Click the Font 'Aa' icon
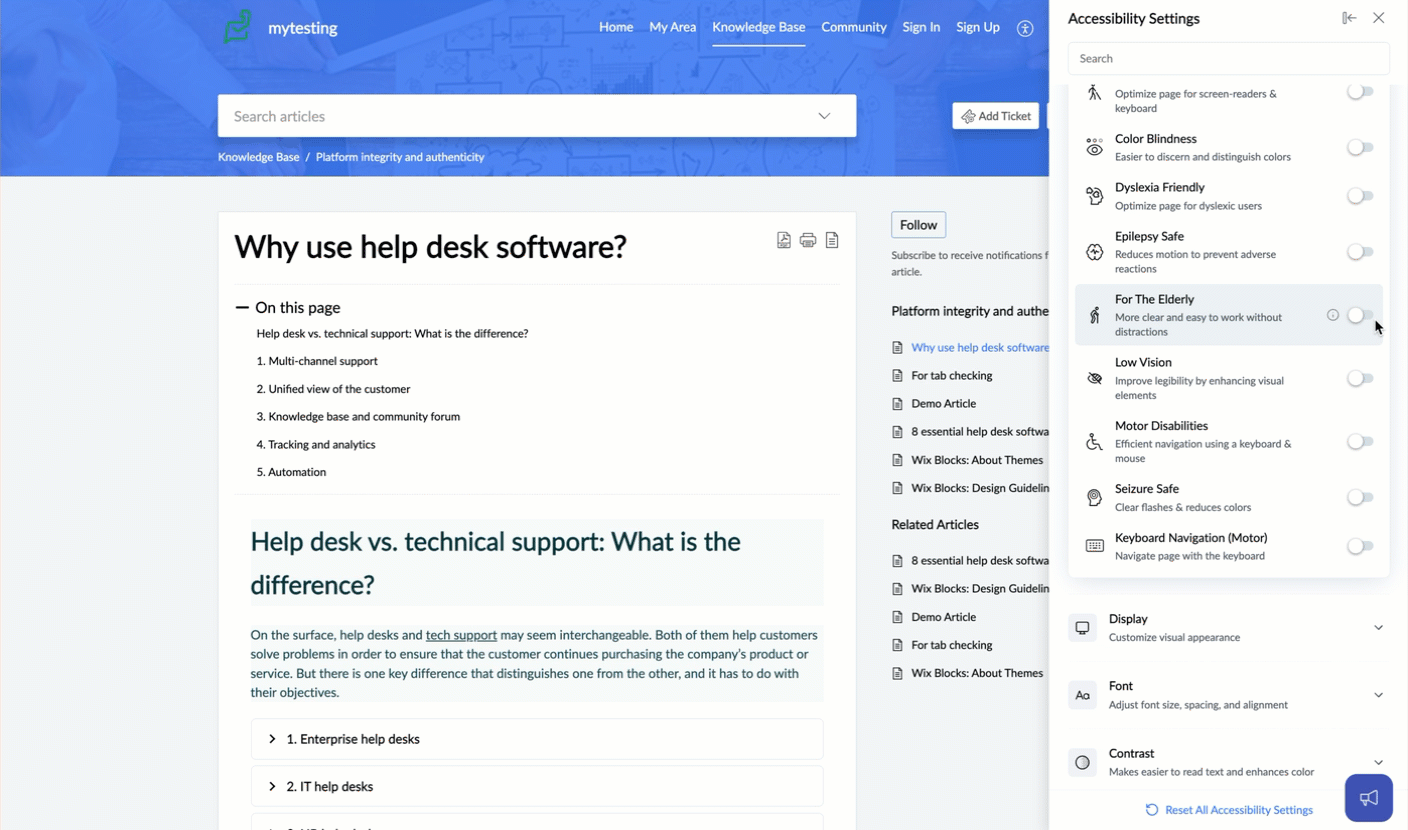The width and height of the screenshot is (1408, 830). click(x=1082, y=695)
